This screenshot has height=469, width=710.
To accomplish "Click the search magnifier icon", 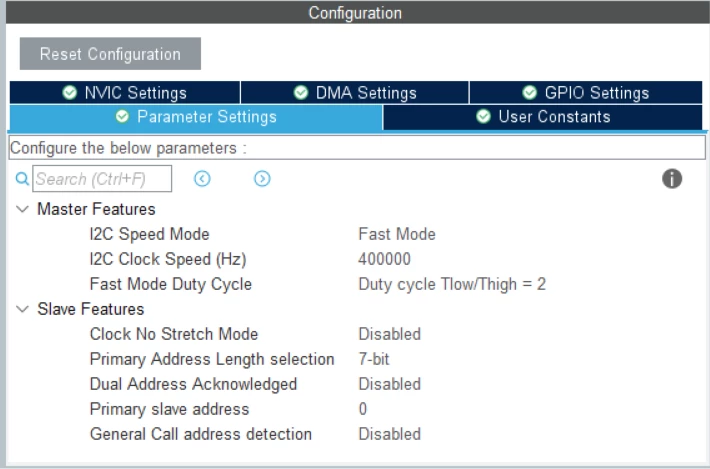I will point(22,179).
